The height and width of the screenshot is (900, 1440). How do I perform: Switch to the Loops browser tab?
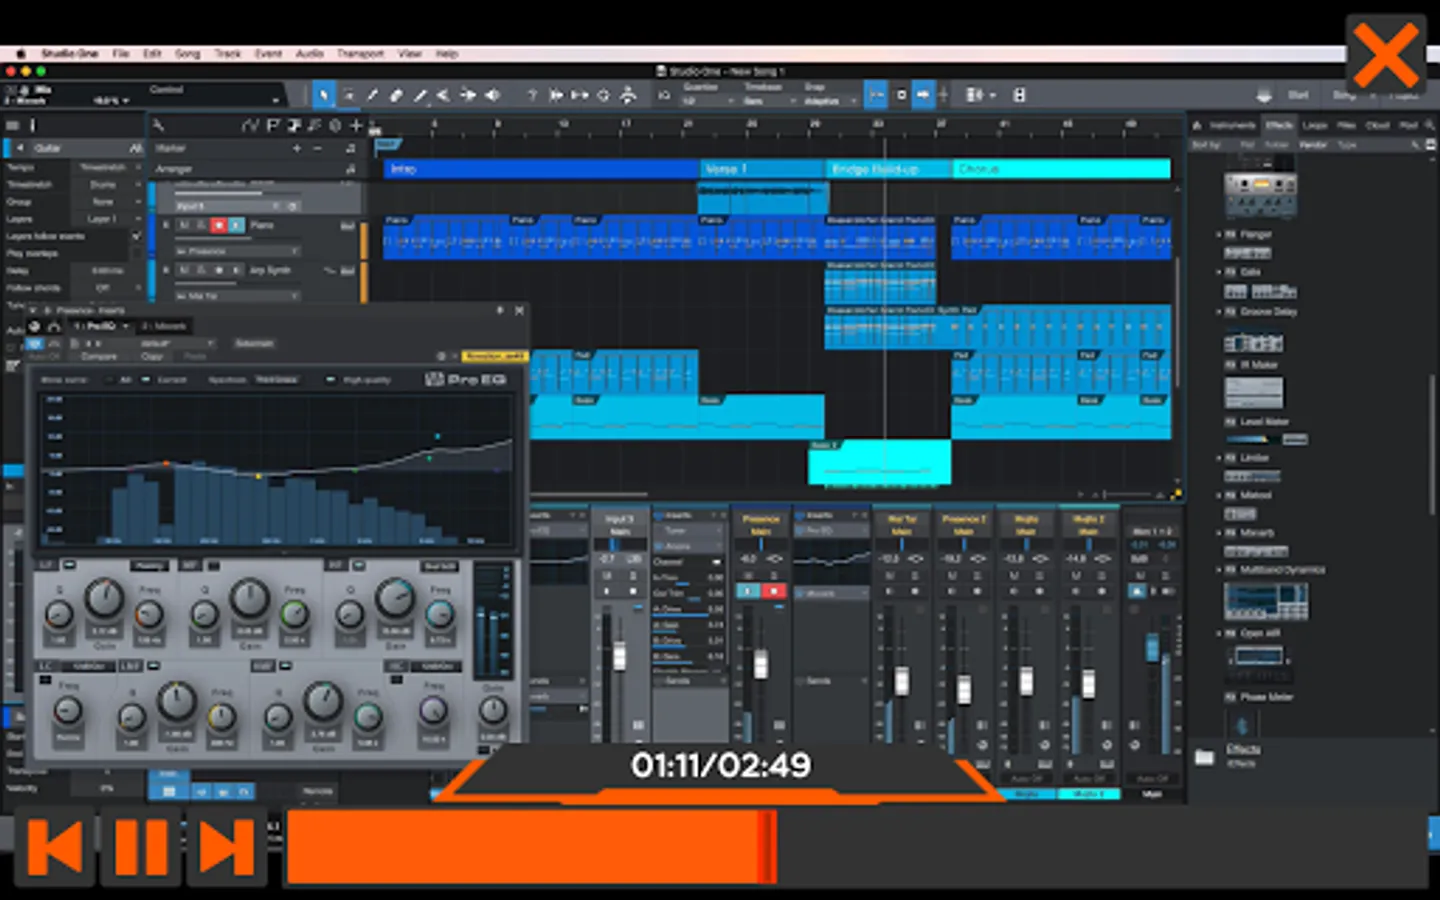[1315, 126]
